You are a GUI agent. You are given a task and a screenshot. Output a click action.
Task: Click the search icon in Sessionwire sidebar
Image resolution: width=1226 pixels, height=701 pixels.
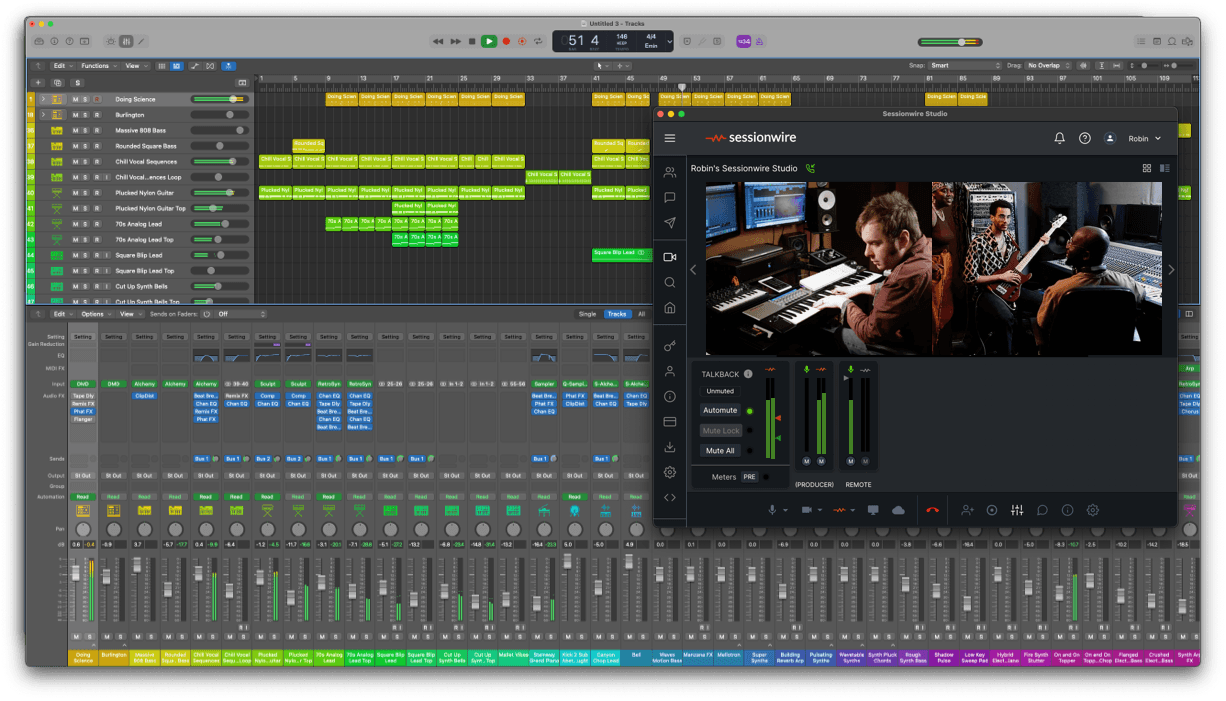tap(669, 281)
